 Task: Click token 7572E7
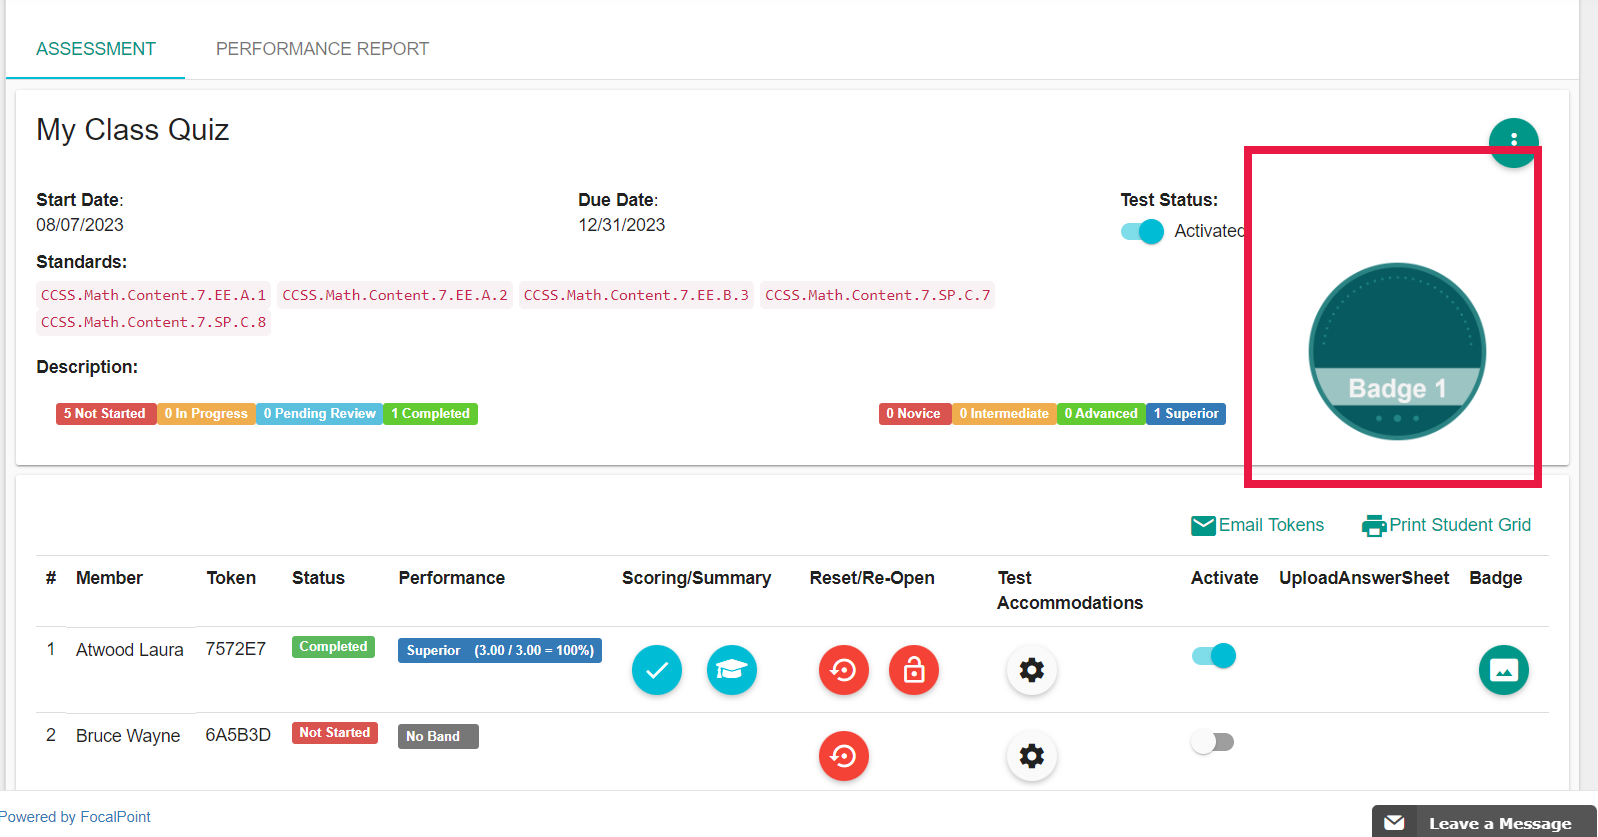pos(236,649)
